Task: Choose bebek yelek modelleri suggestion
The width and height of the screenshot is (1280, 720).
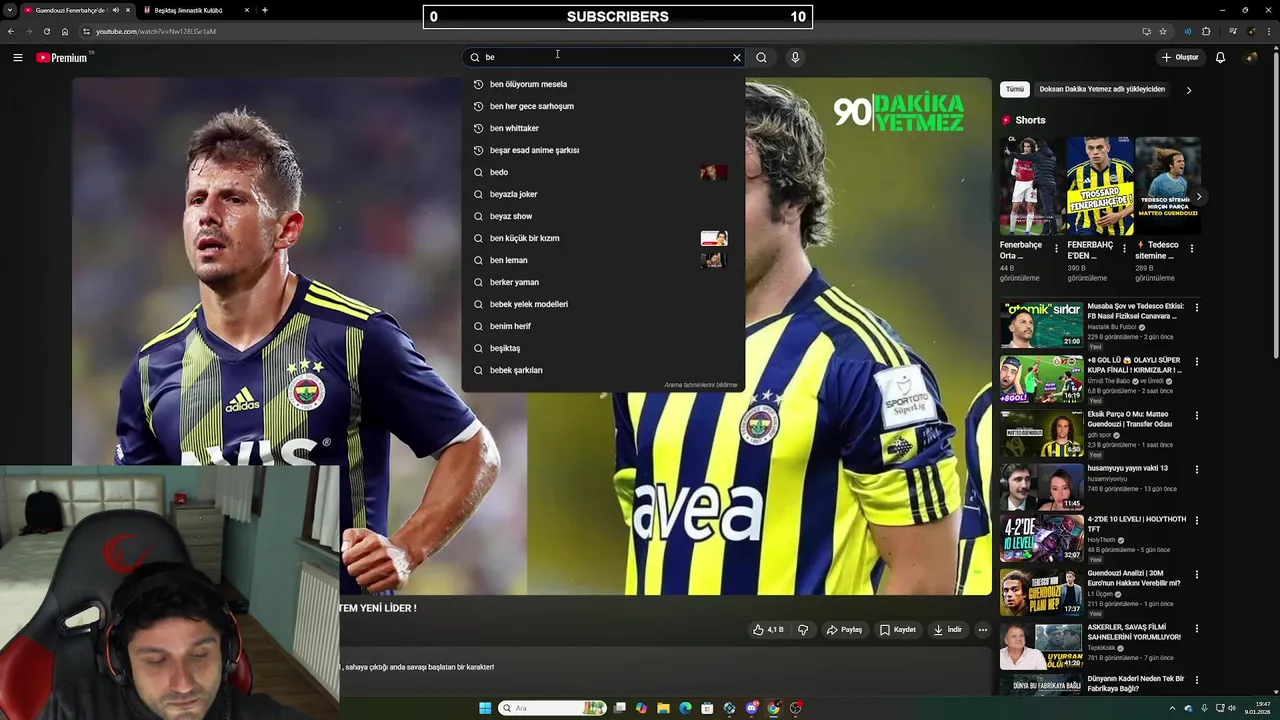Action: (603, 304)
